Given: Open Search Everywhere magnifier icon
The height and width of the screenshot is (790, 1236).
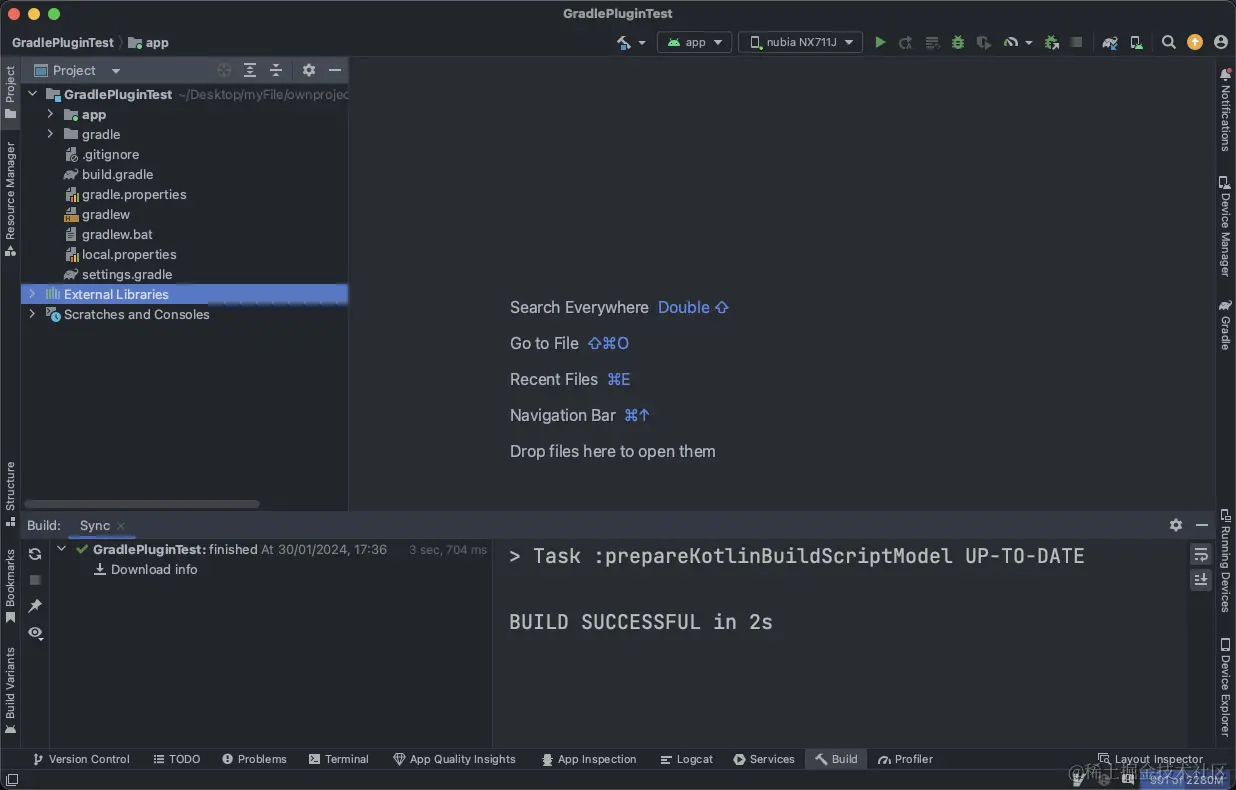Looking at the screenshot, I should click(x=1168, y=42).
